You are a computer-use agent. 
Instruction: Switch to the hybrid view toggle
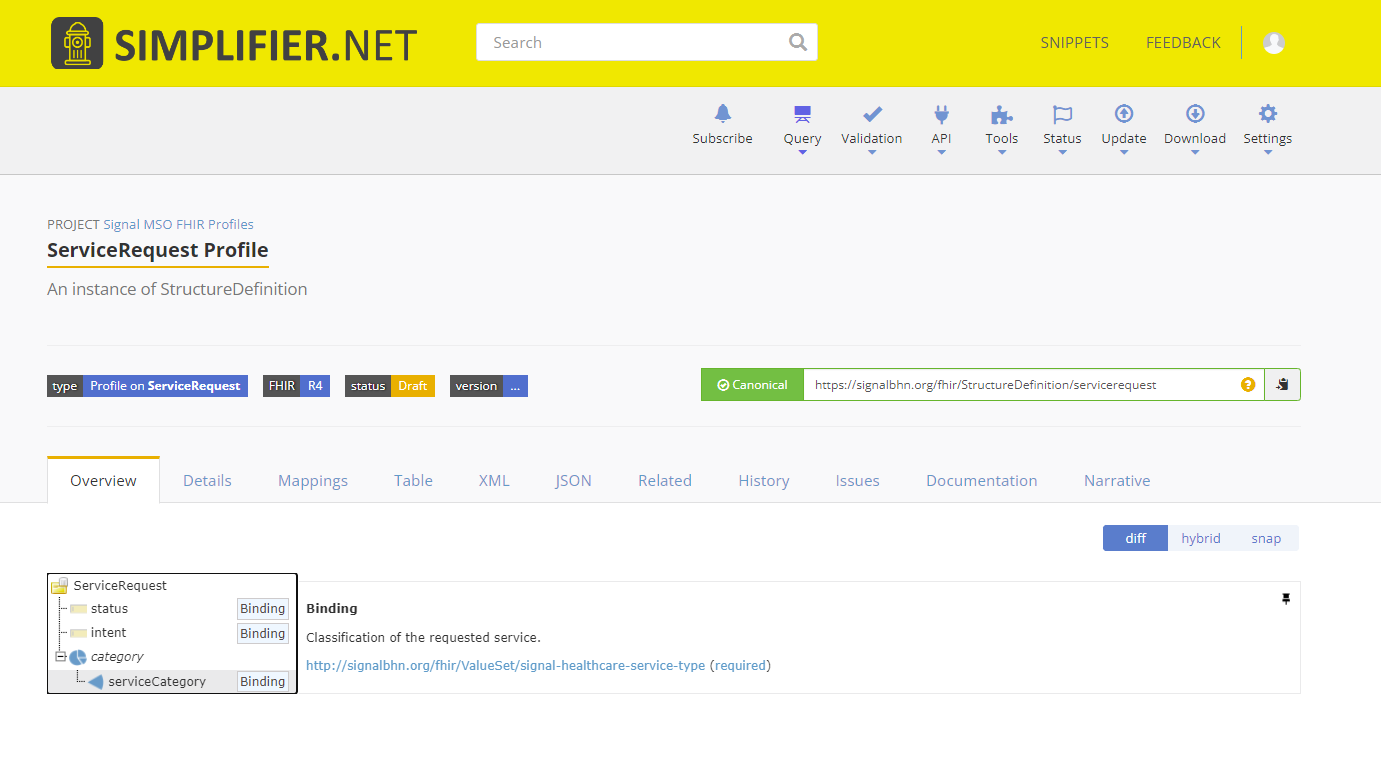click(1200, 538)
